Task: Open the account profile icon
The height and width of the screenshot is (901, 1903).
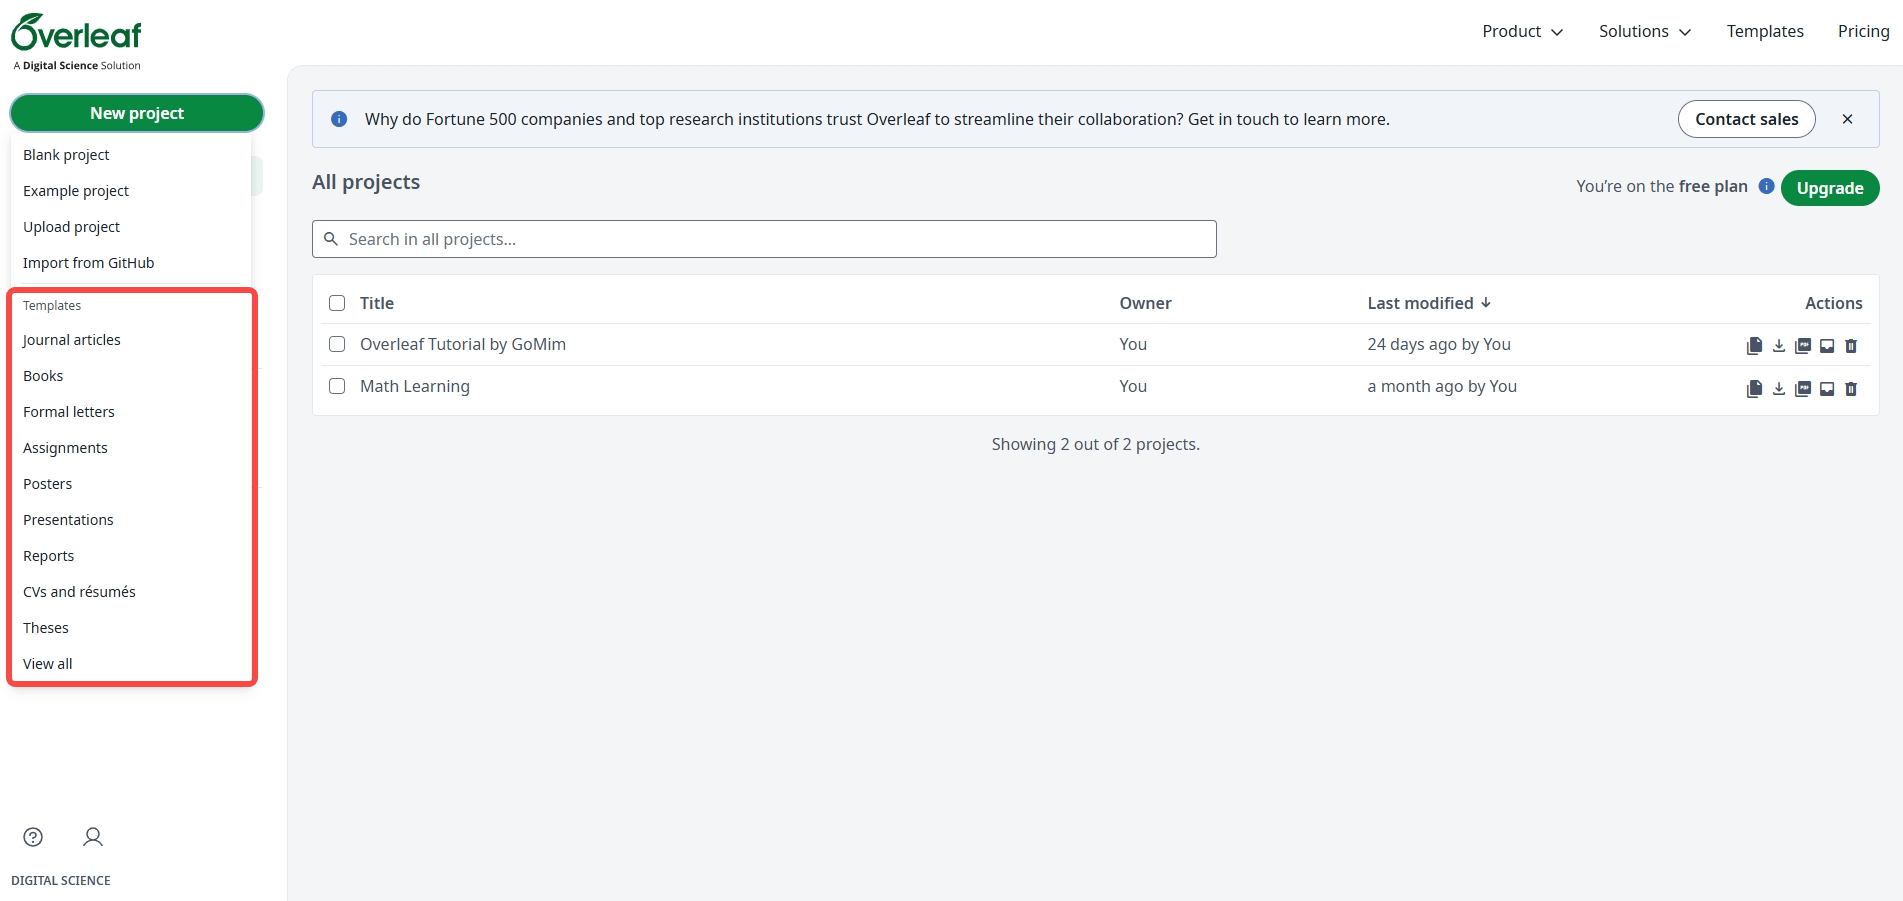Action: [92, 837]
